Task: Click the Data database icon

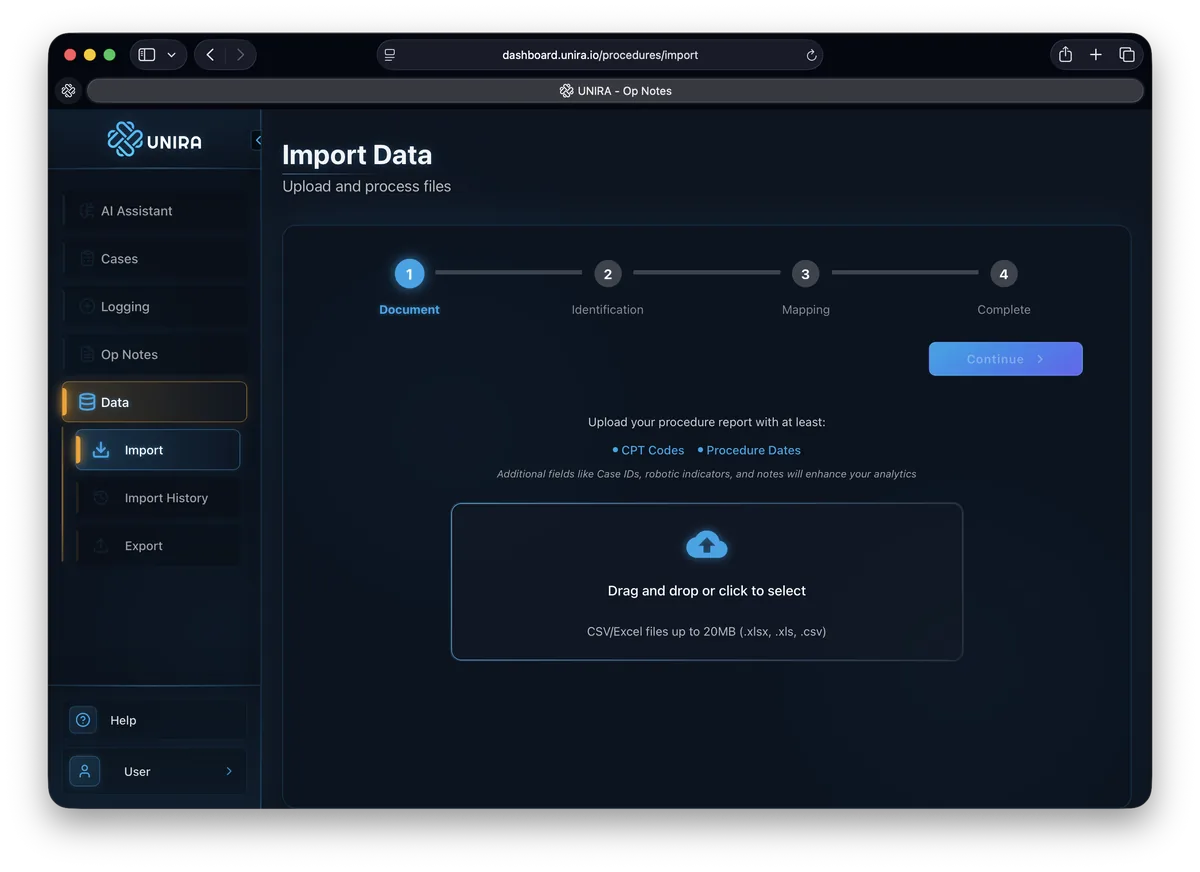Action: 87,402
